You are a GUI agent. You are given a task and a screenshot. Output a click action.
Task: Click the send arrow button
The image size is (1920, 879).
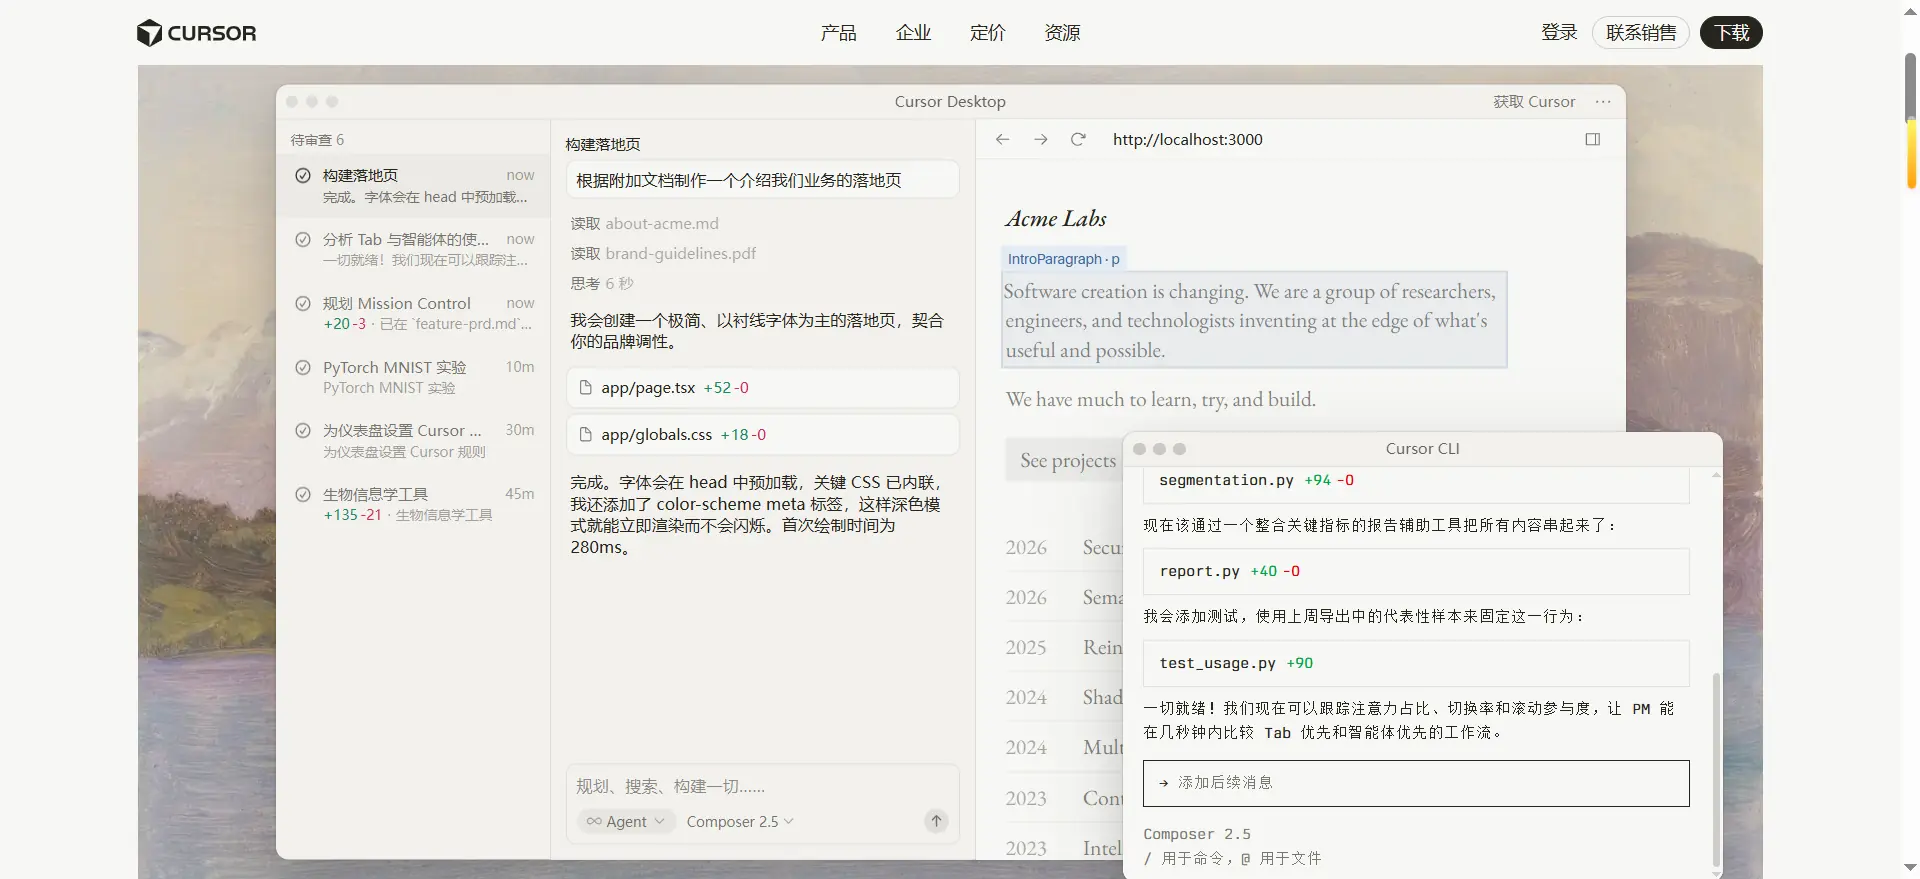[936, 821]
